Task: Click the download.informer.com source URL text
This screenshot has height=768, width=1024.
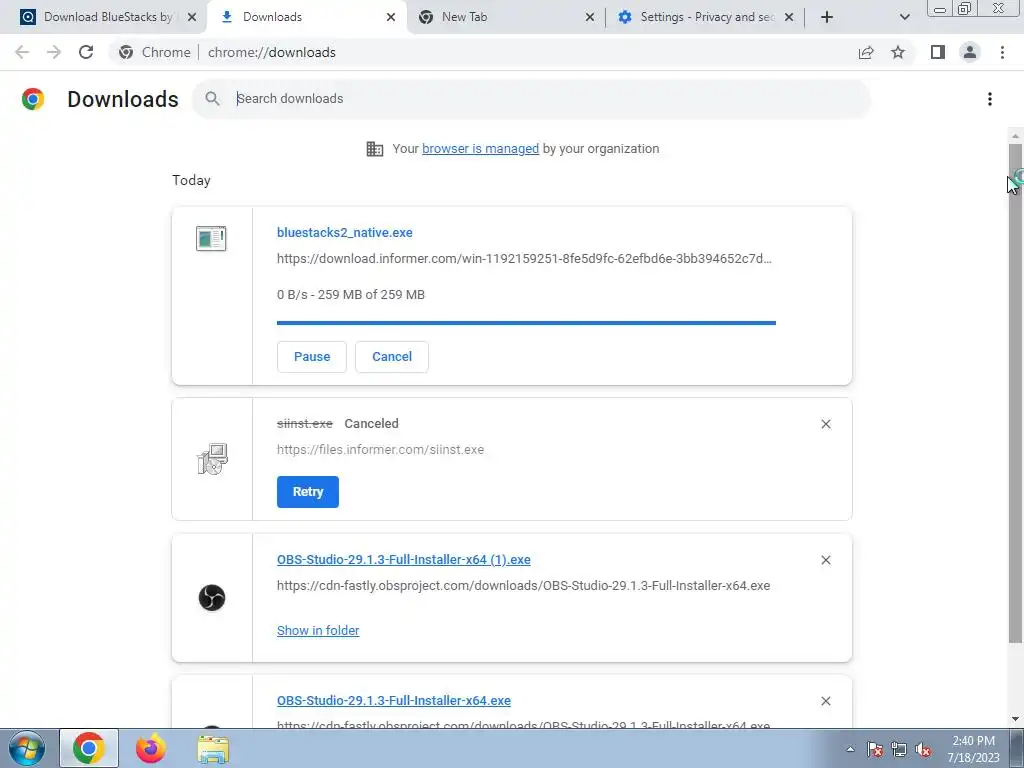Action: [524, 259]
